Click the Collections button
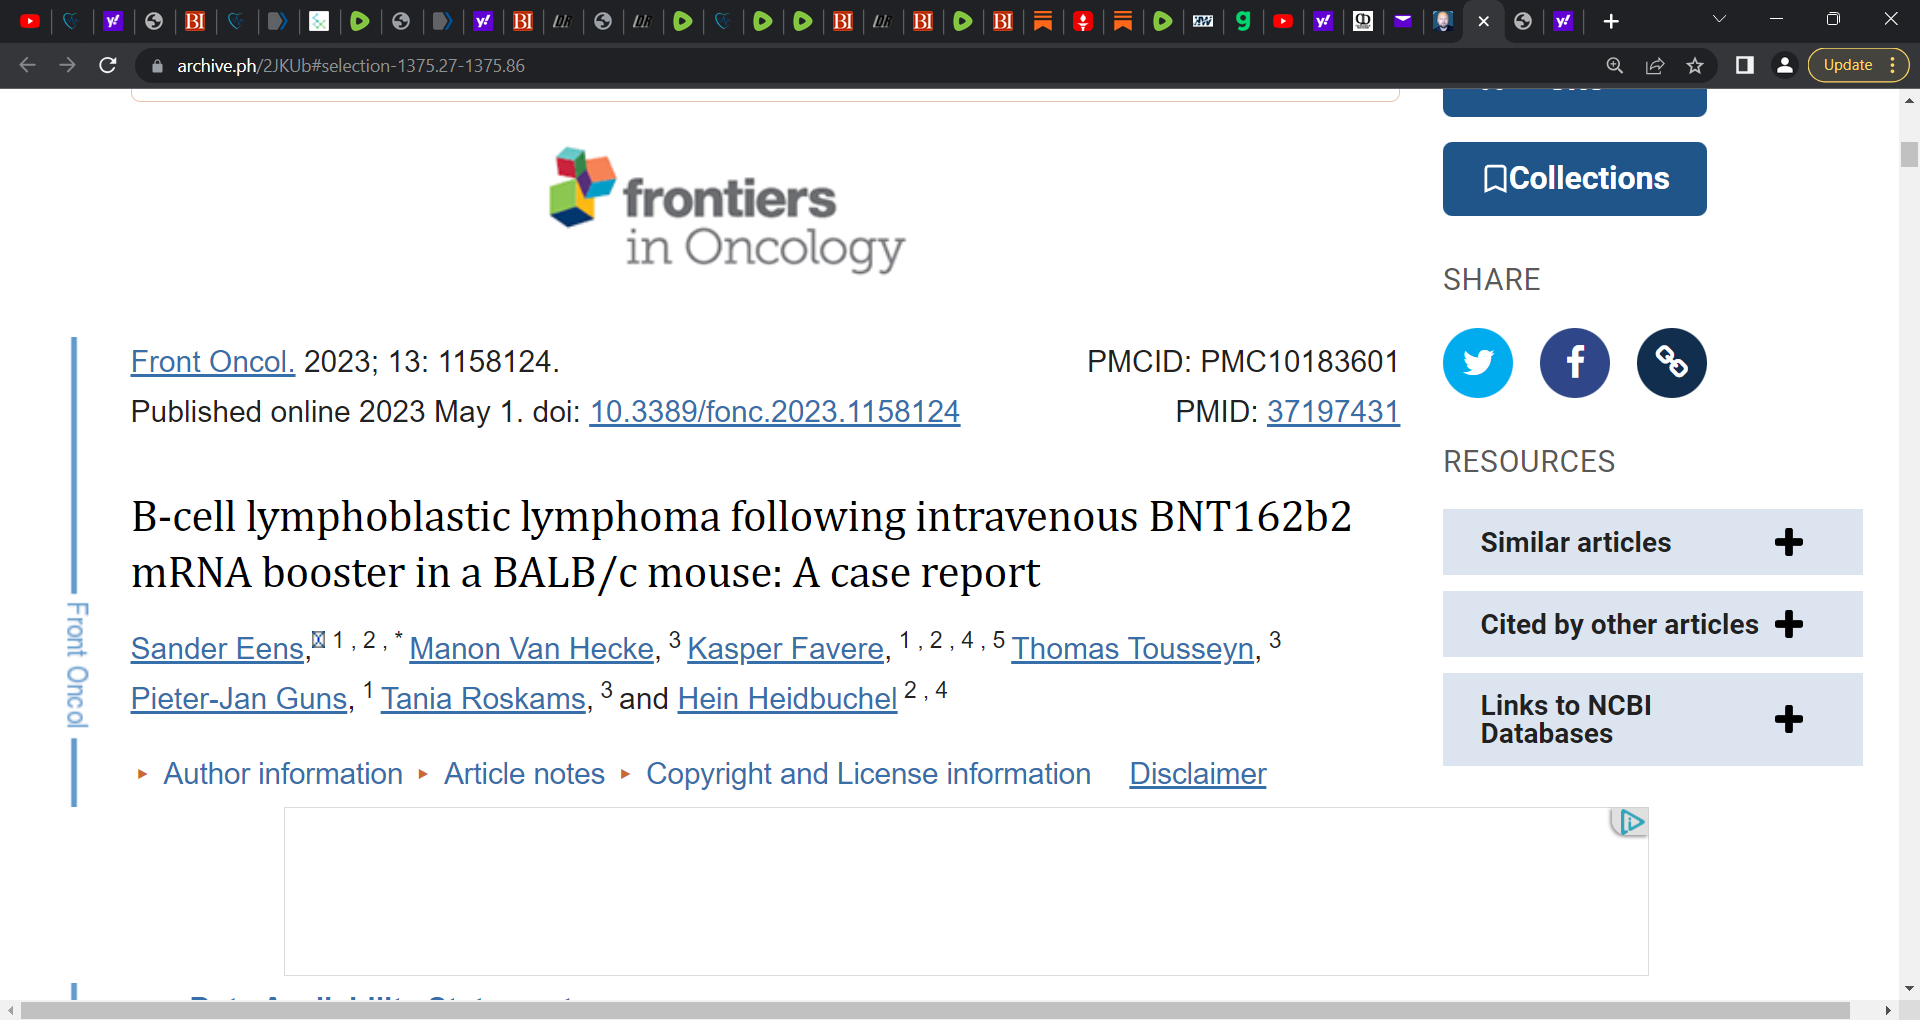This screenshot has width=1920, height=1020. 1574,179
